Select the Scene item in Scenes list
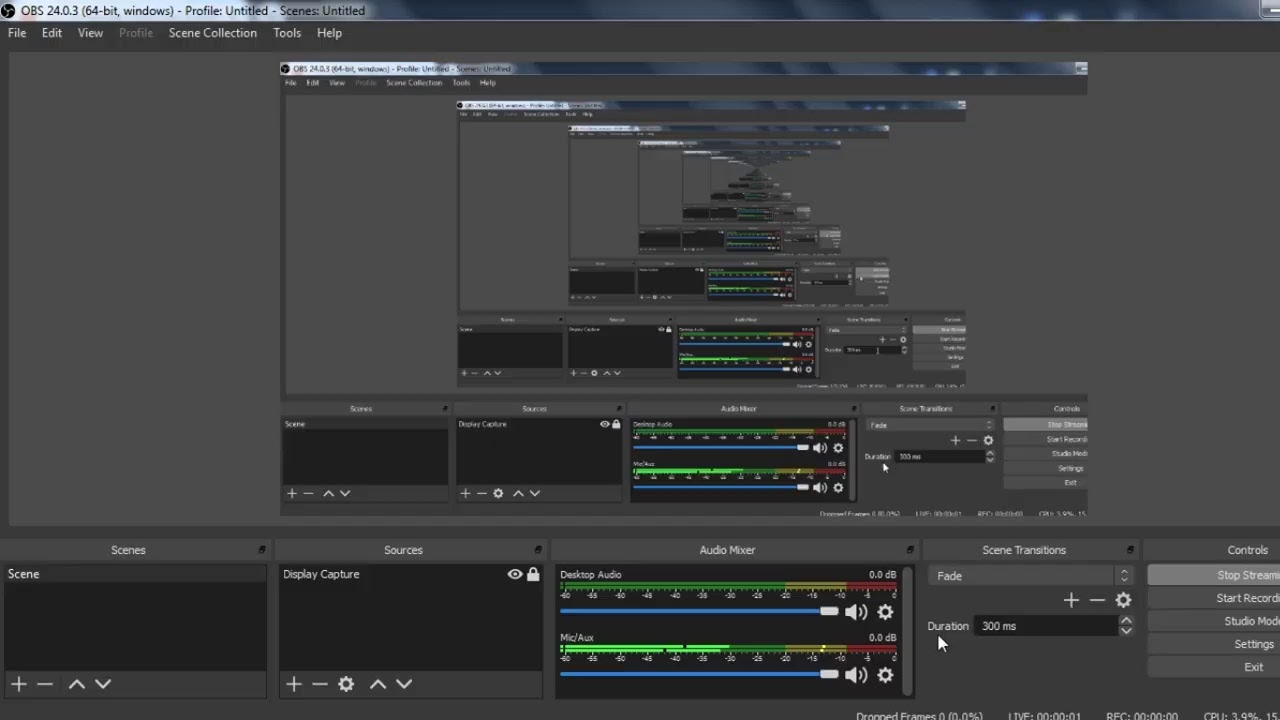 click(135, 574)
